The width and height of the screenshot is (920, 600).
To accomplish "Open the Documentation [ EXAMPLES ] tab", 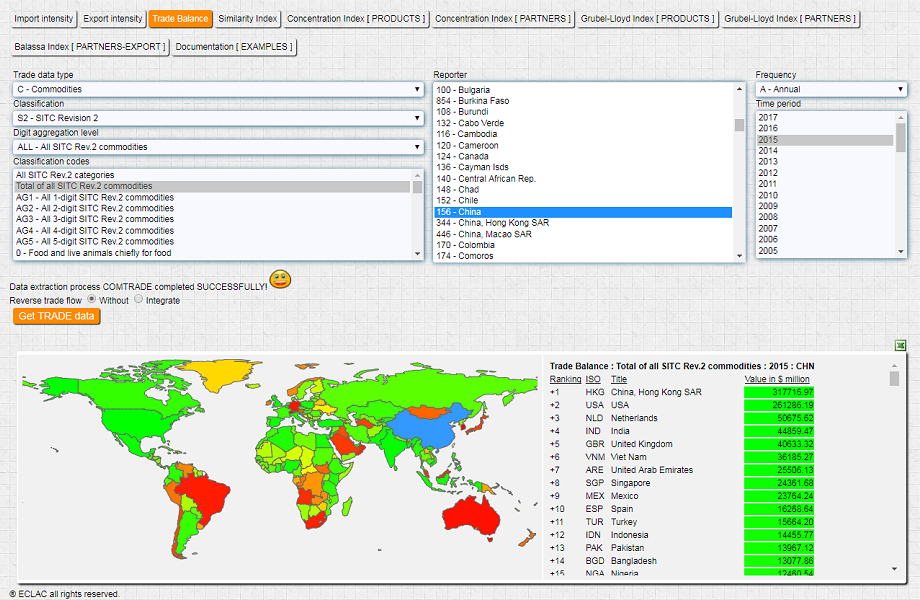I will 235,47.
